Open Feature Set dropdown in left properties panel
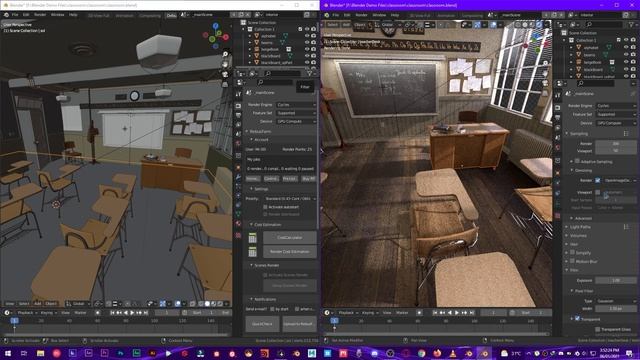 pos(296,113)
